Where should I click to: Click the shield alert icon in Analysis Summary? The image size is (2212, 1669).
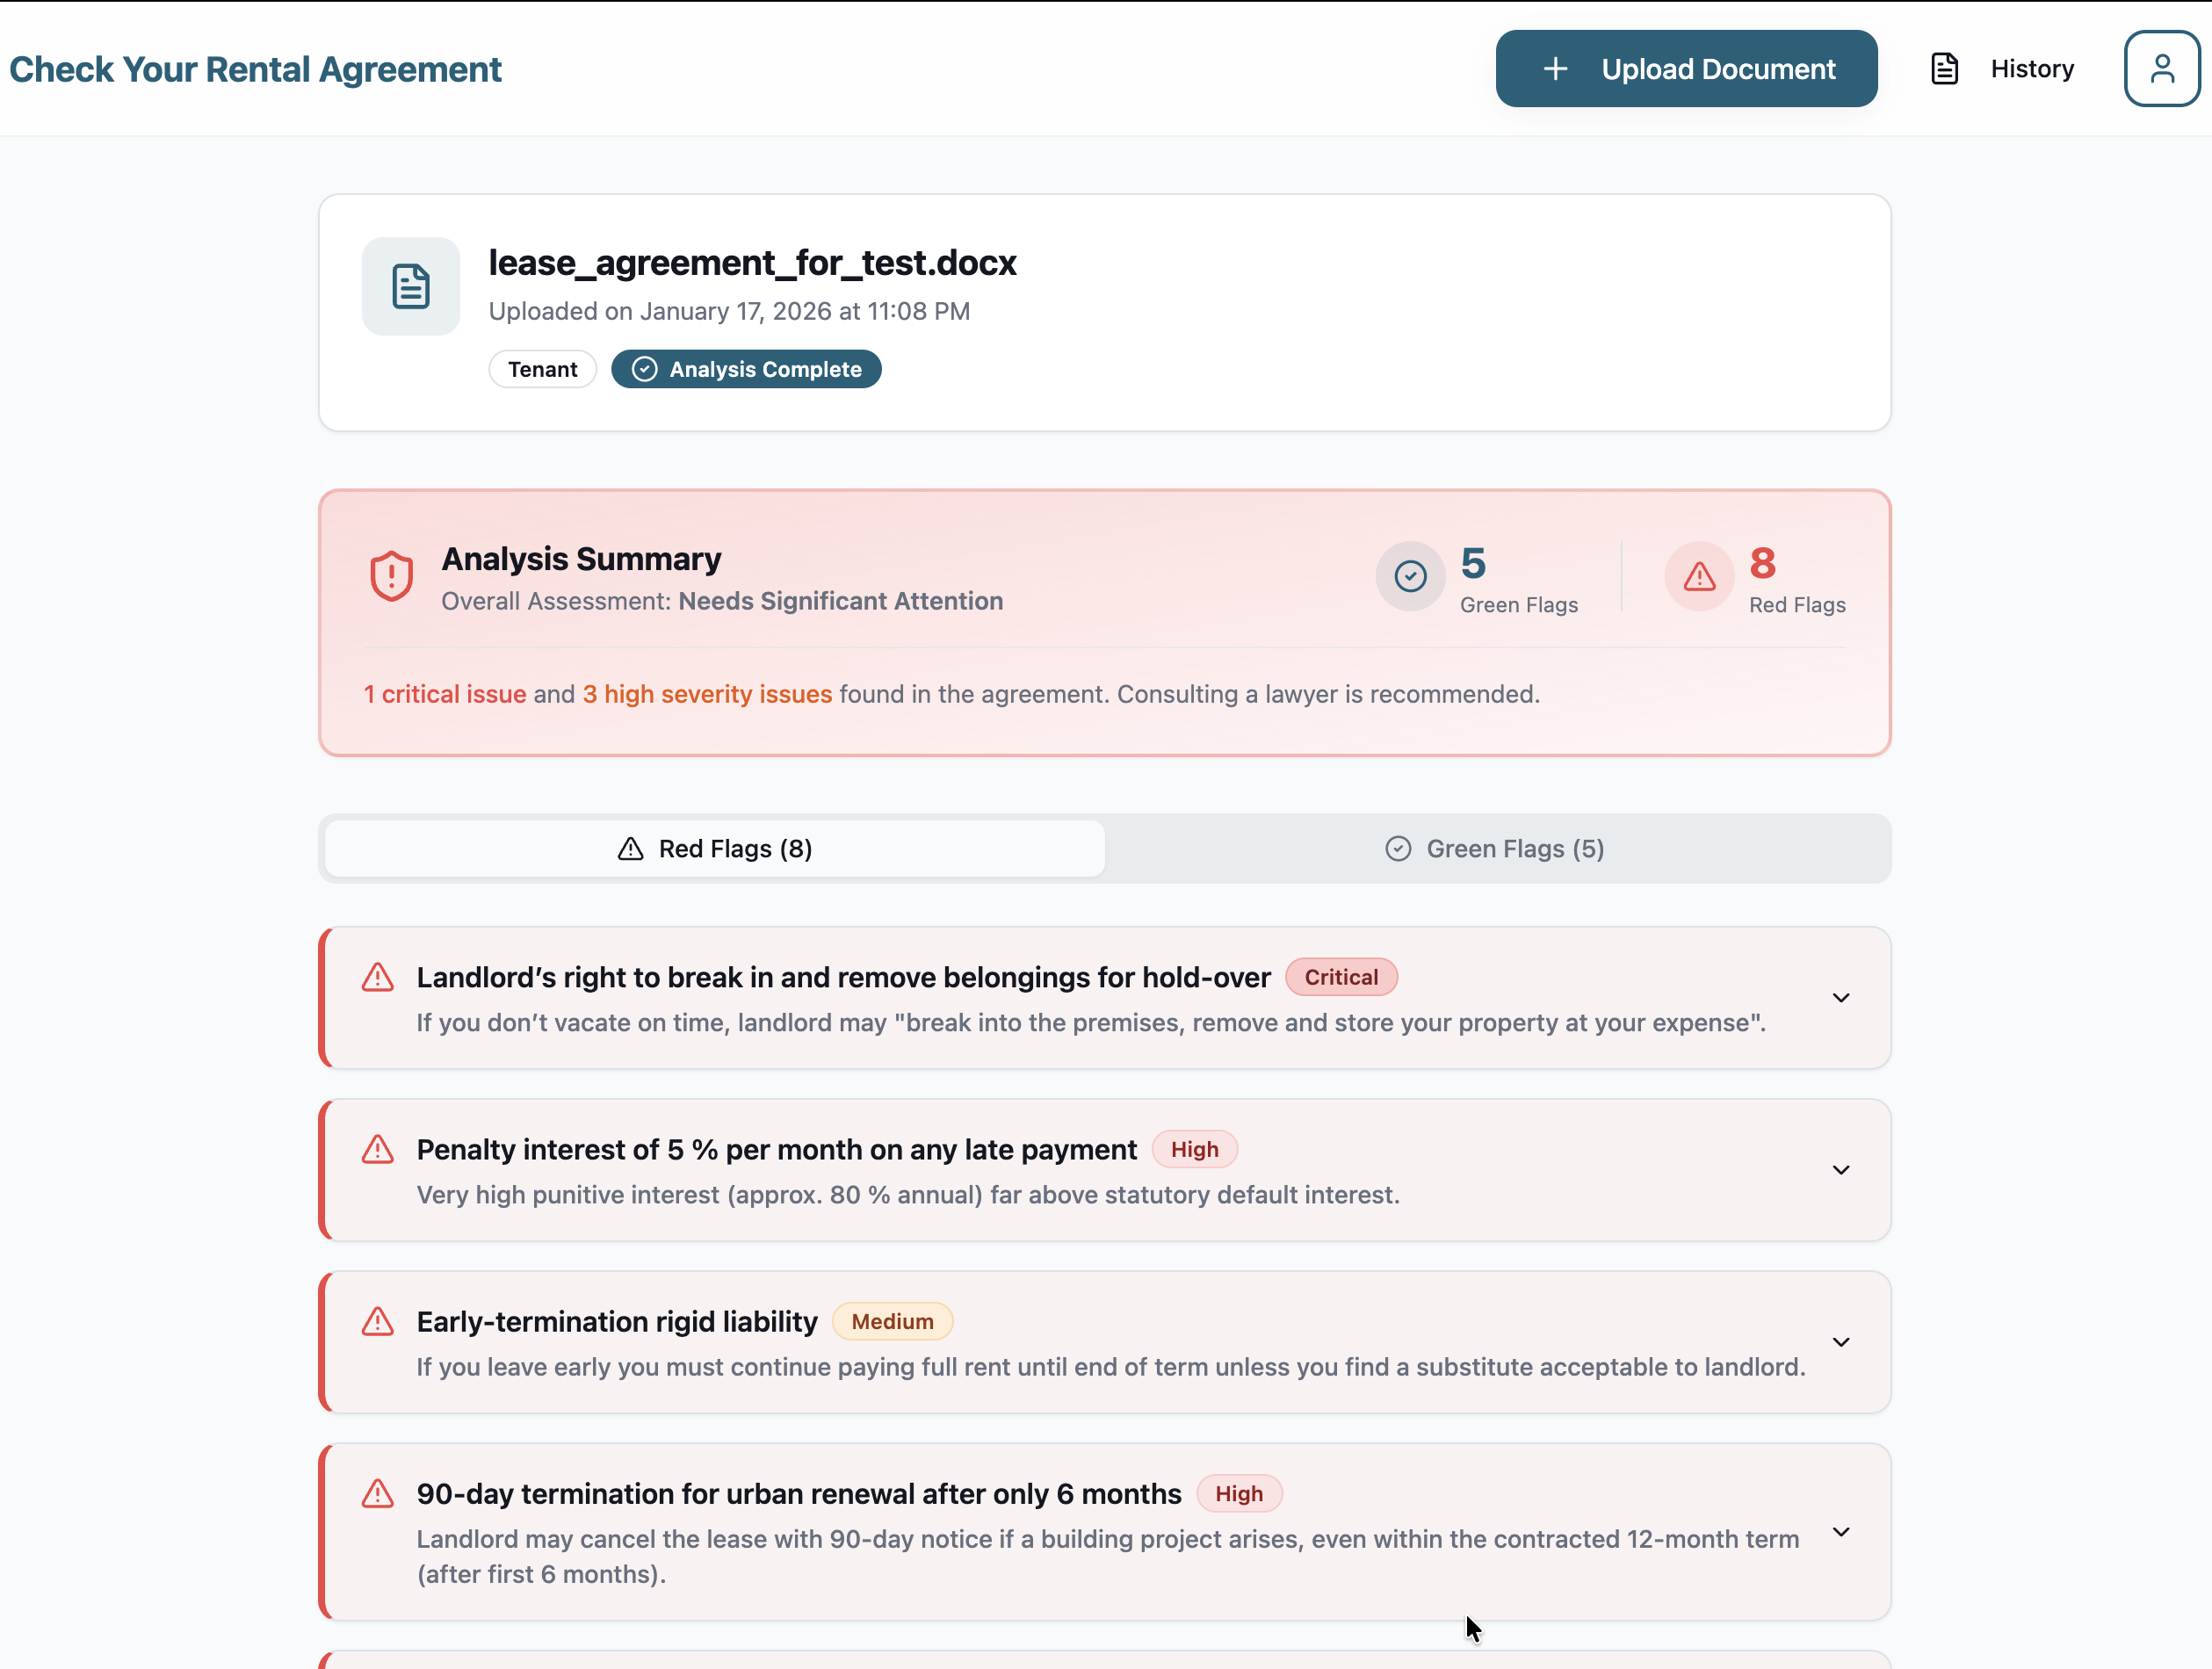[390, 575]
